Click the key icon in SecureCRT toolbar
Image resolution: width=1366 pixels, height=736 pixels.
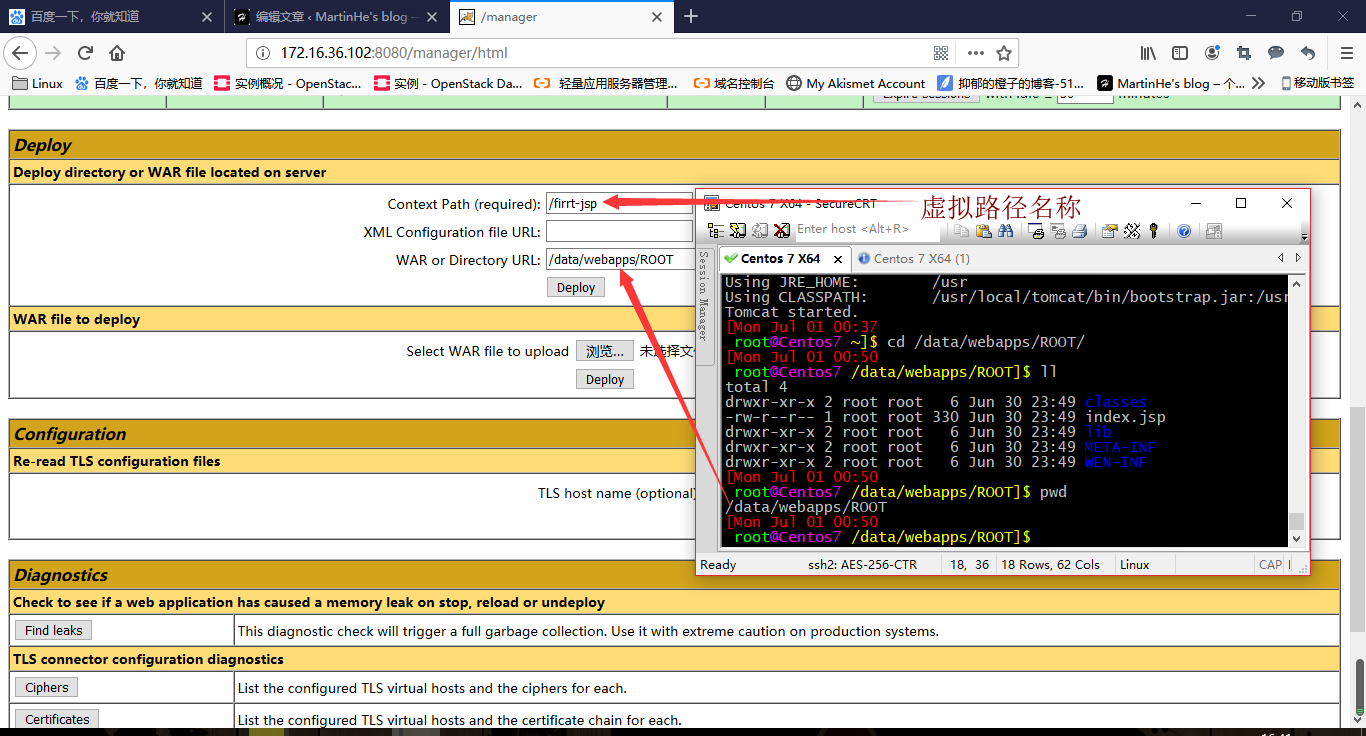coord(1154,231)
